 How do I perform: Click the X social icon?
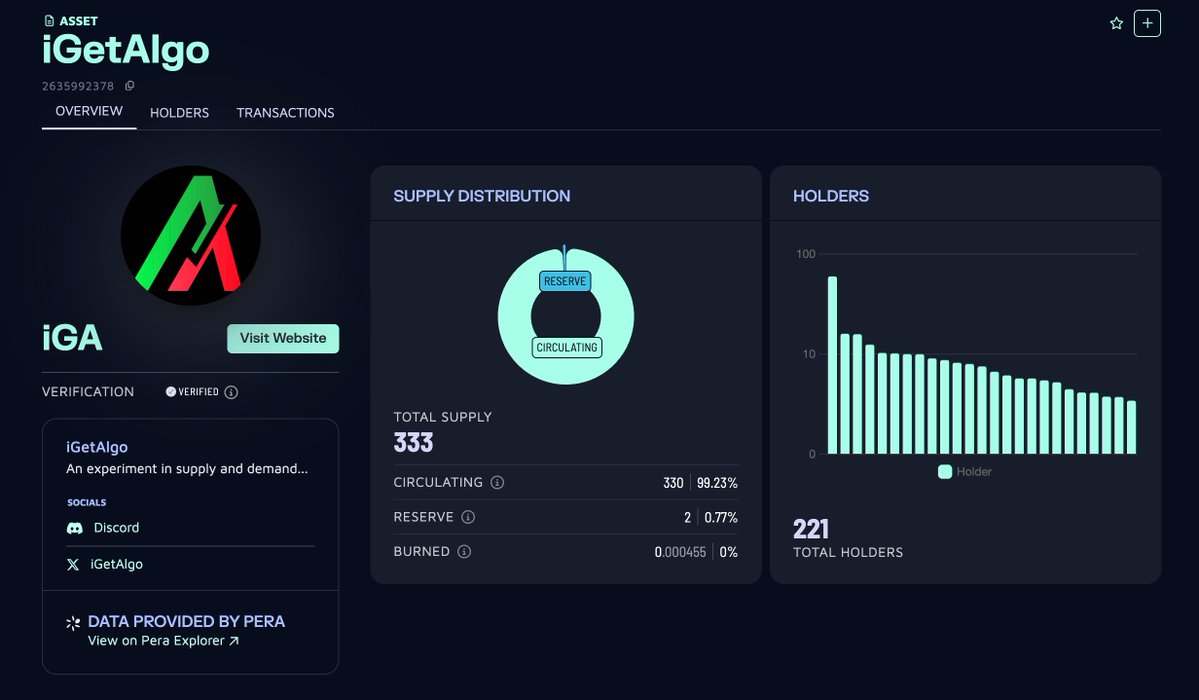click(x=73, y=565)
